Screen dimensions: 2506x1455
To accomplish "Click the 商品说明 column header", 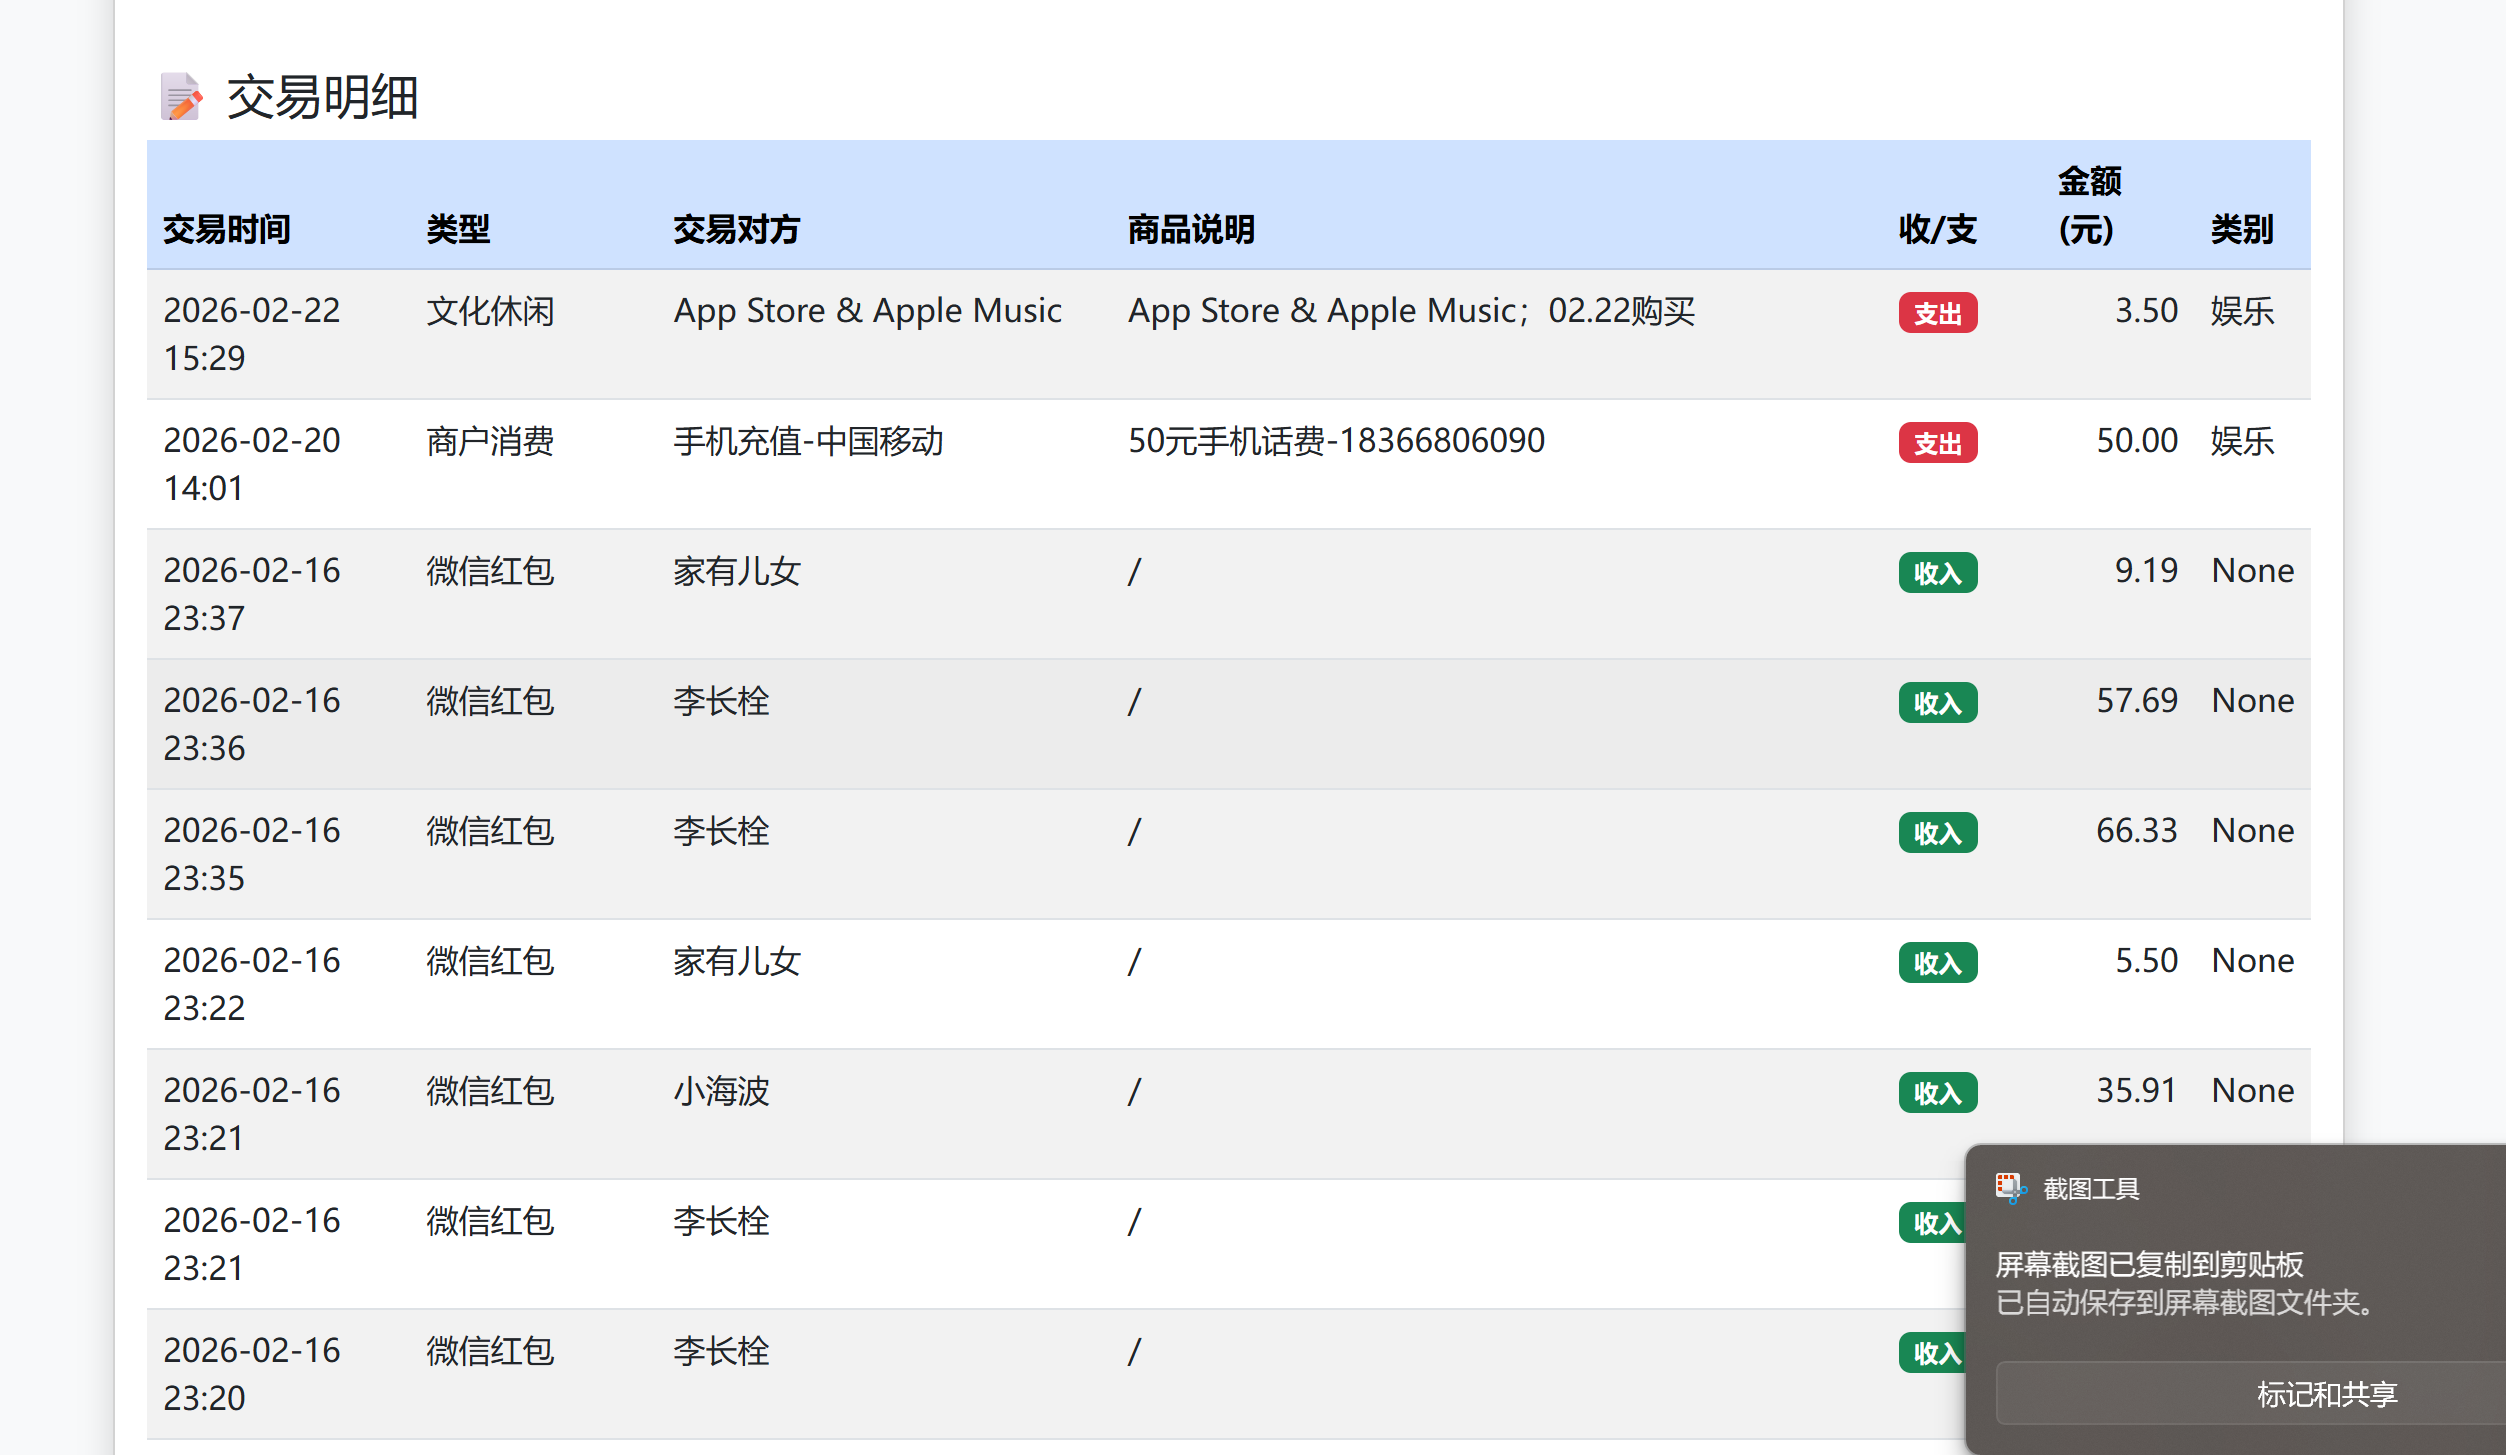I will 1190,229.
